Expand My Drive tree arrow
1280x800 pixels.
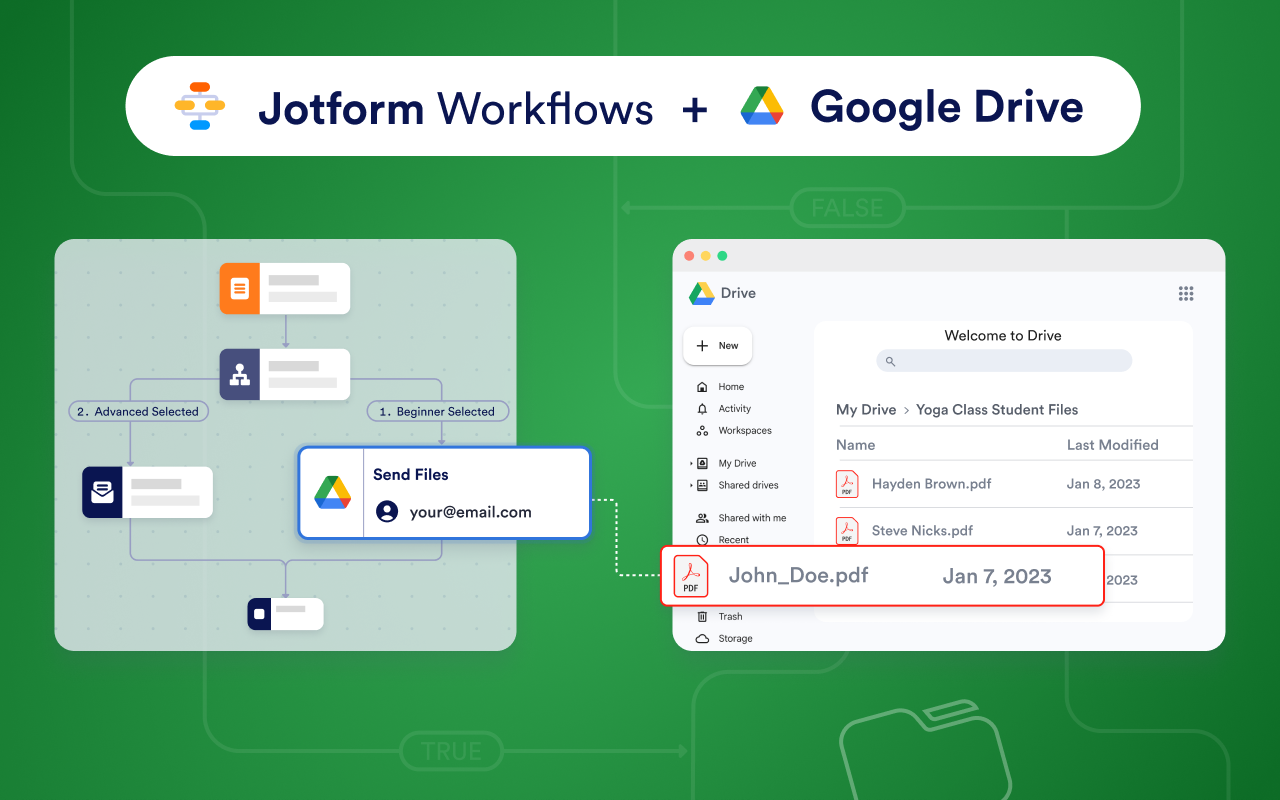pyautogui.click(x=691, y=464)
